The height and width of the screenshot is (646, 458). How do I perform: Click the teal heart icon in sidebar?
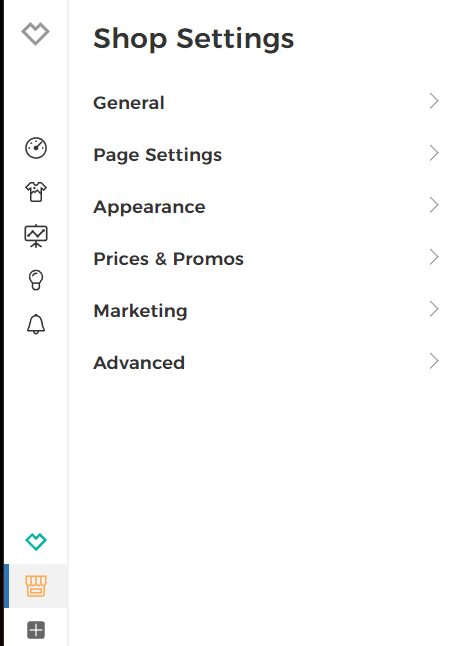coord(36,542)
